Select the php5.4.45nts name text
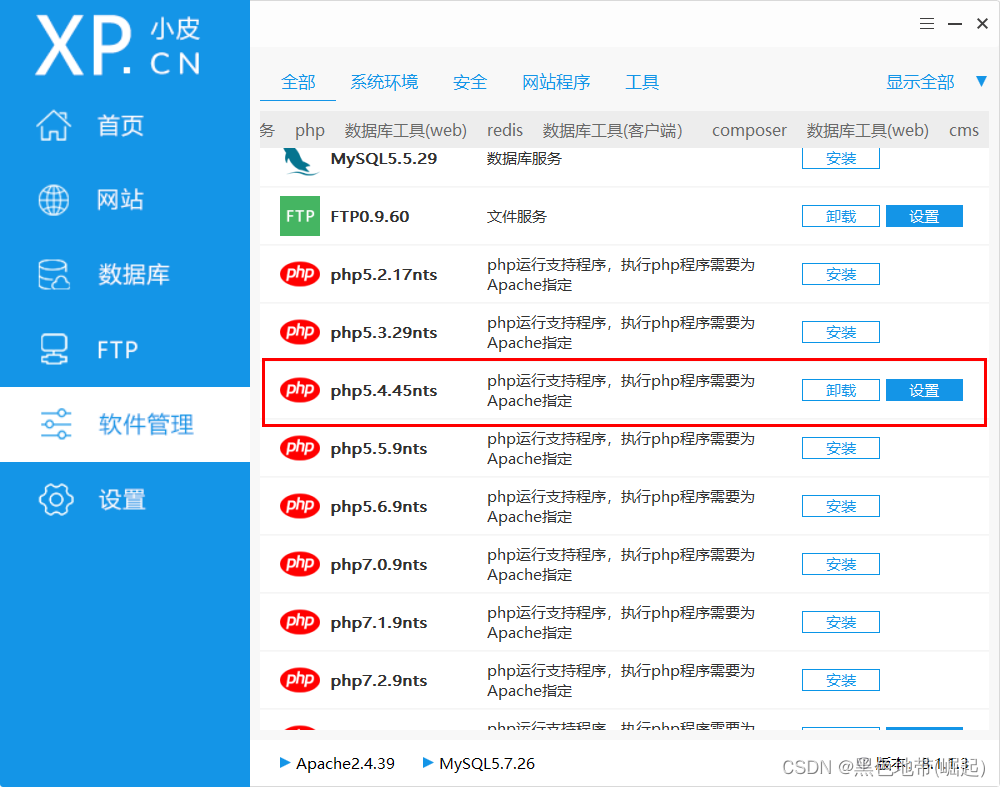 (383, 390)
